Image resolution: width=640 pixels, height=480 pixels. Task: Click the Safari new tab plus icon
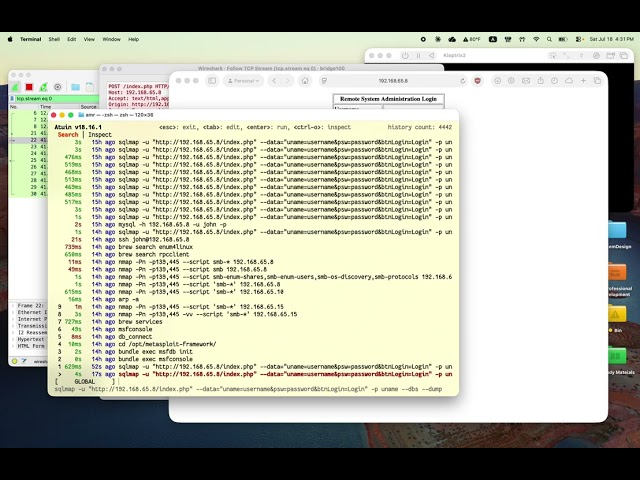583,81
